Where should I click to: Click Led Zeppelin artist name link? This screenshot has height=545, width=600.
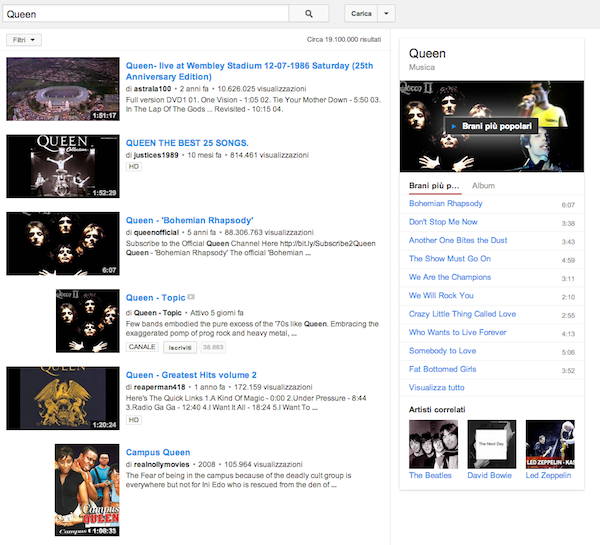click(548, 475)
